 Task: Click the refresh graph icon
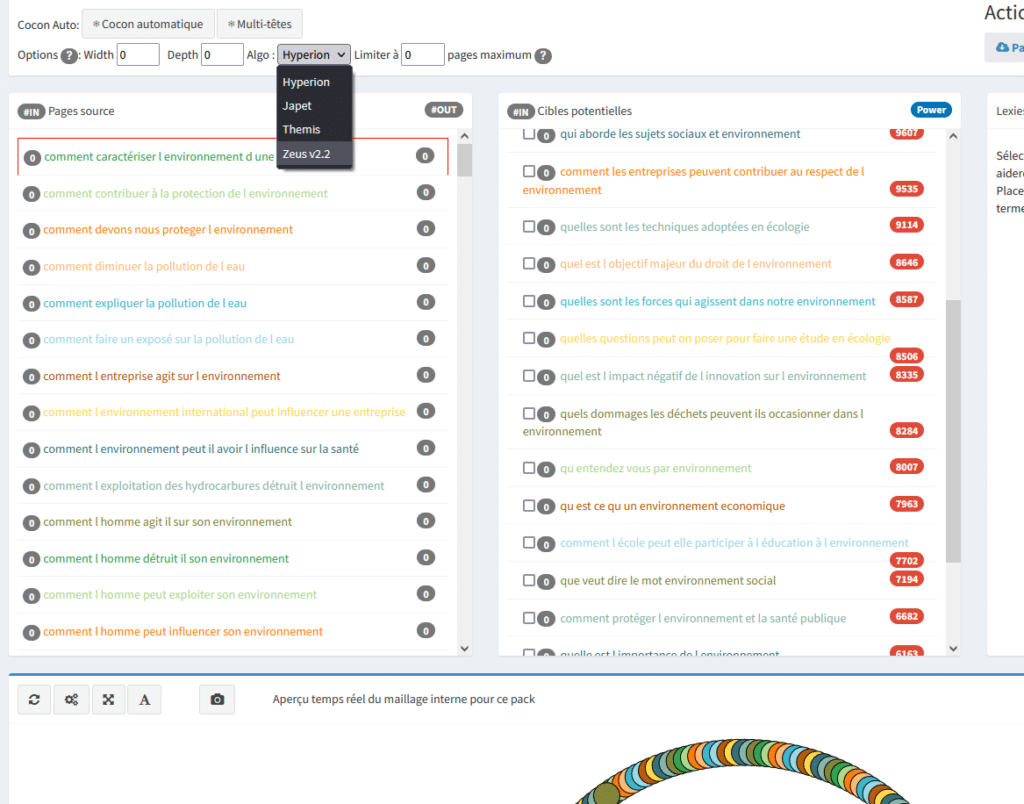tap(34, 700)
